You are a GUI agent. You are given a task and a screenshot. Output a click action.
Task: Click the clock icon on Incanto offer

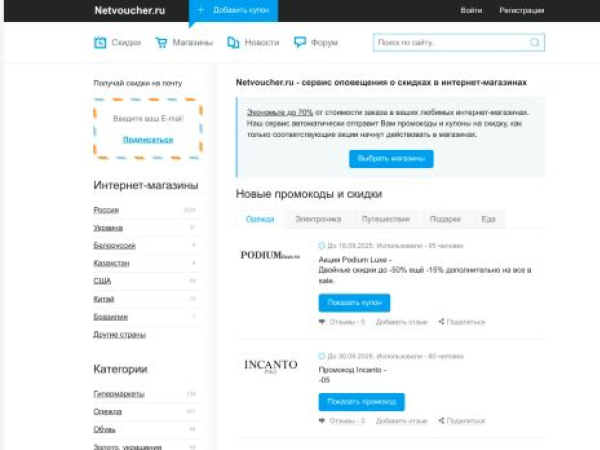[x=321, y=356]
